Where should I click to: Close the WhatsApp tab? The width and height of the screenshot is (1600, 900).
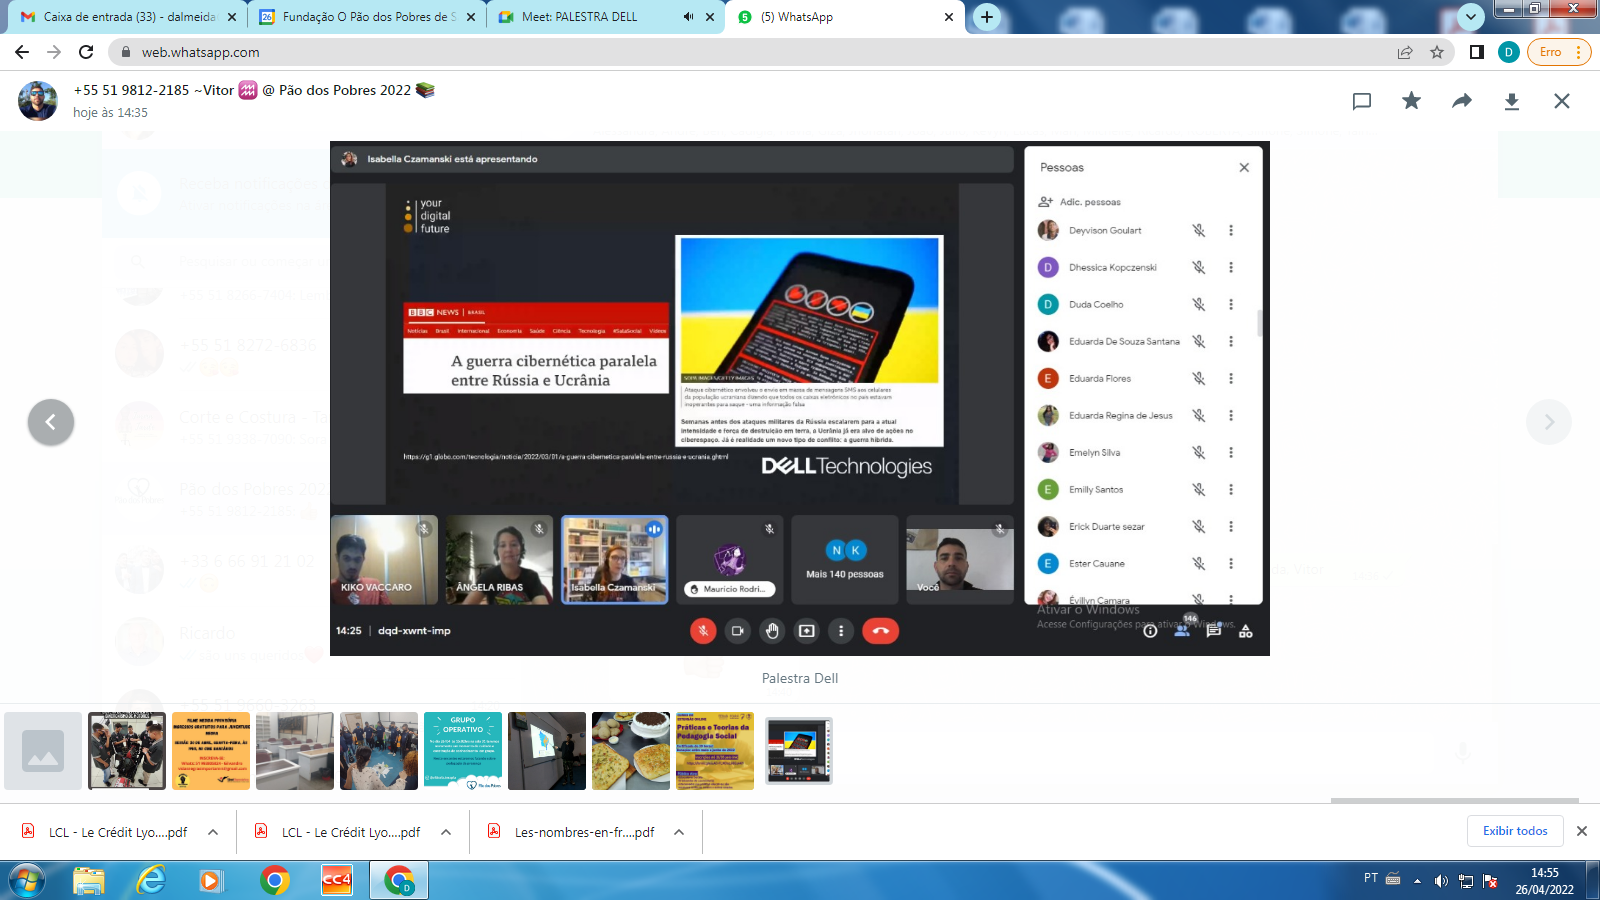click(949, 17)
